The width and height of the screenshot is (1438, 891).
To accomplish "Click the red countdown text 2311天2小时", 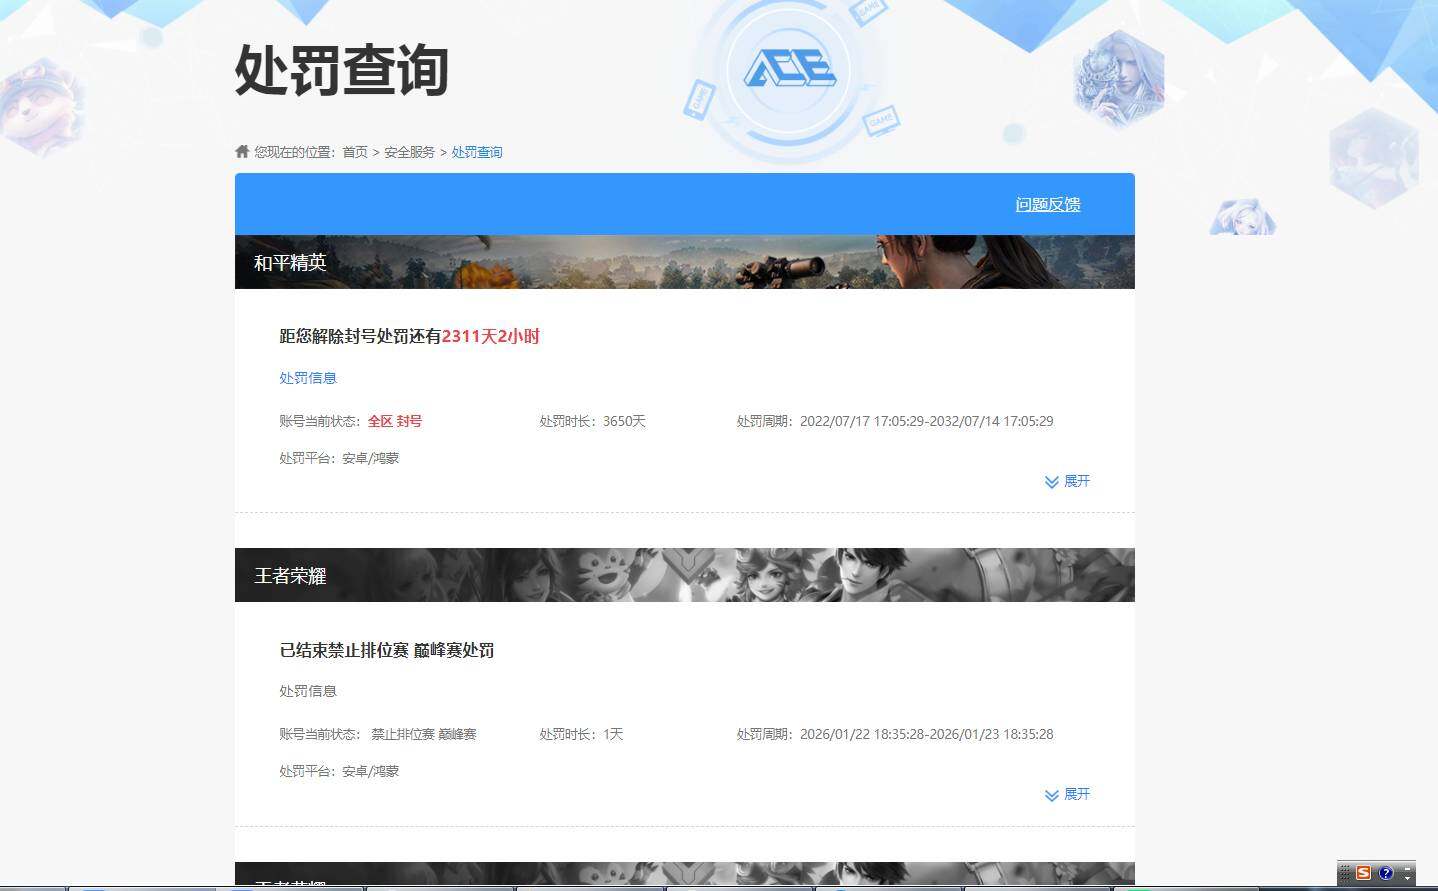I will point(492,336).
